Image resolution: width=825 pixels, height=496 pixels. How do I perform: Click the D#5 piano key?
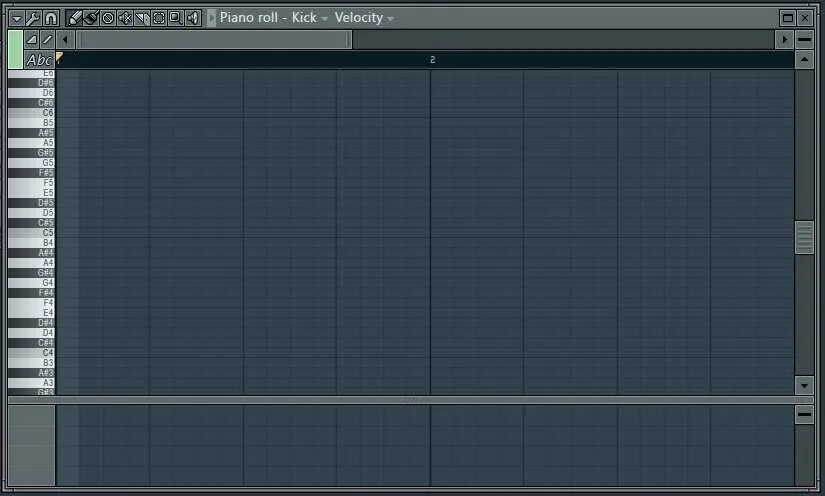click(32, 203)
